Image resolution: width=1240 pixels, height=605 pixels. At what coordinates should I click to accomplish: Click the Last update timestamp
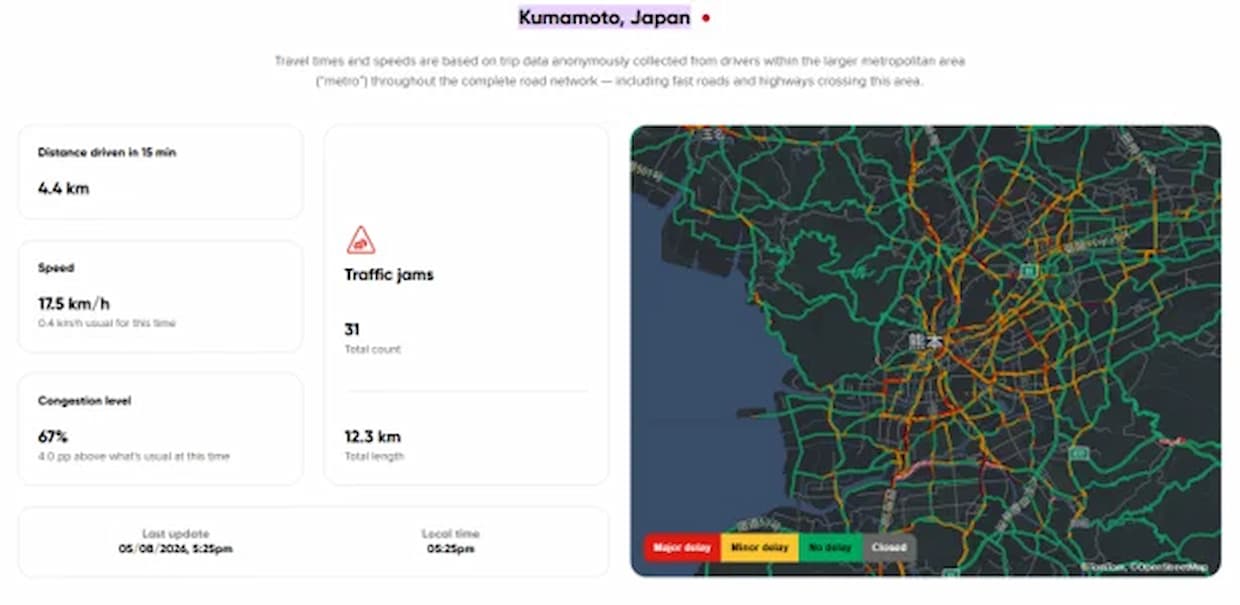(175, 549)
